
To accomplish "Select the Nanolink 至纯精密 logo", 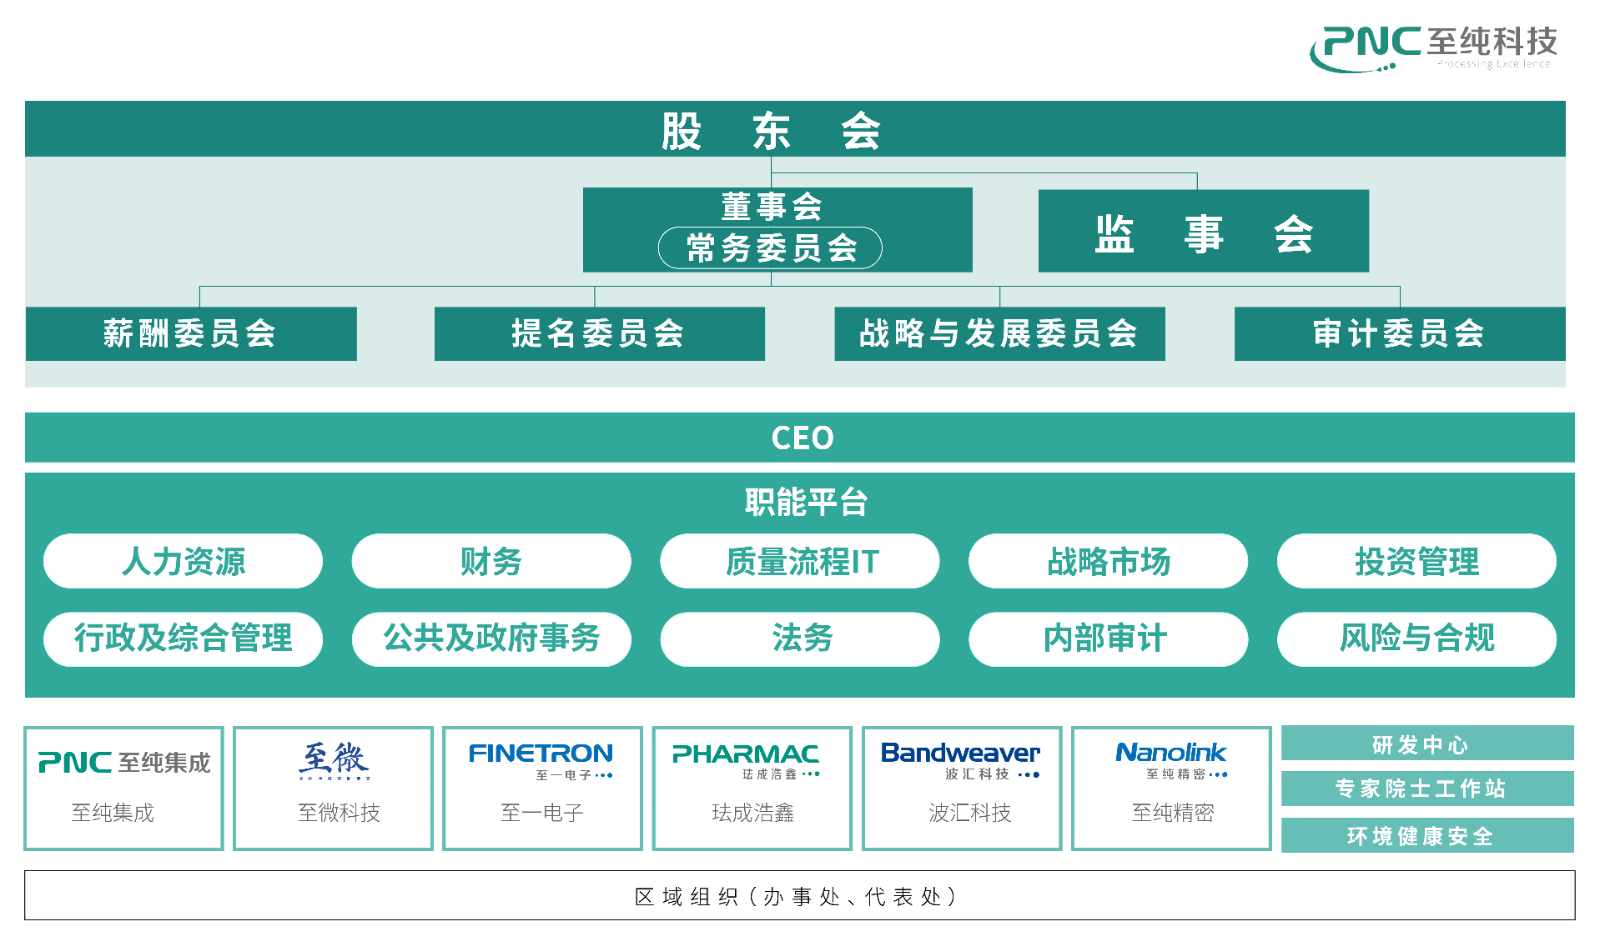I will (1171, 760).
